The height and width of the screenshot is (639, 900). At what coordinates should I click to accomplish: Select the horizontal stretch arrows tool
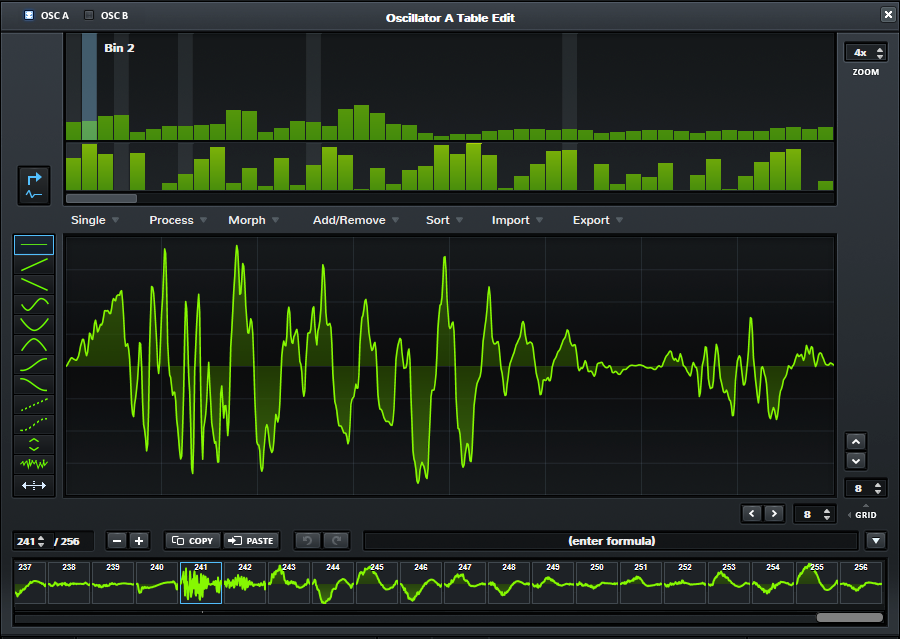tap(34, 485)
